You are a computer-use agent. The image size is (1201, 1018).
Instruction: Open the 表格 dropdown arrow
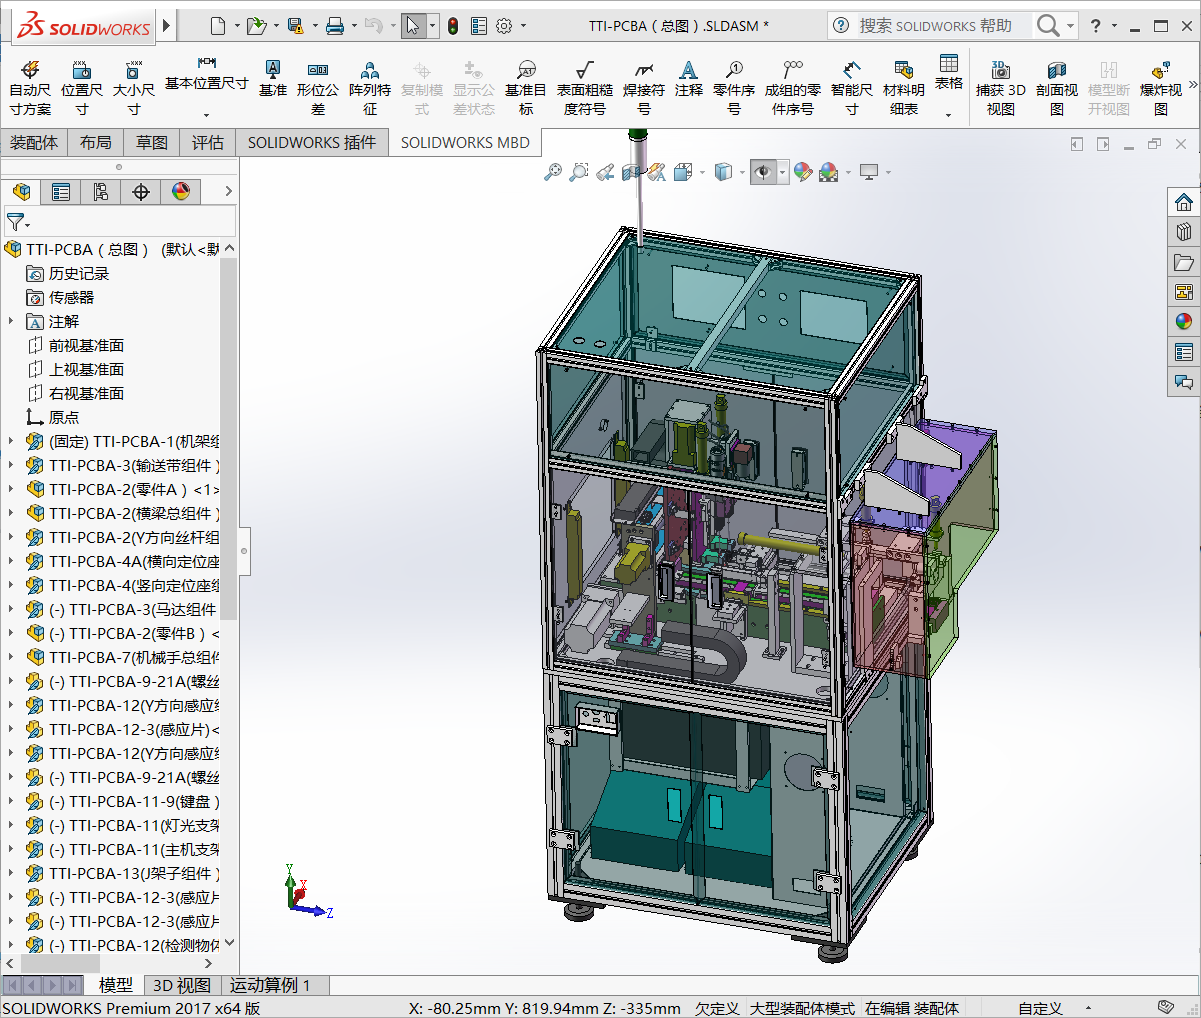[x=948, y=115]
